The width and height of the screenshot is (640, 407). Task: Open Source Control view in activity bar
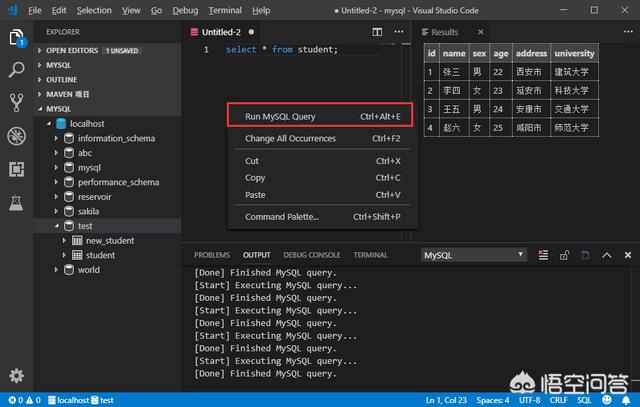click(16, 102)
